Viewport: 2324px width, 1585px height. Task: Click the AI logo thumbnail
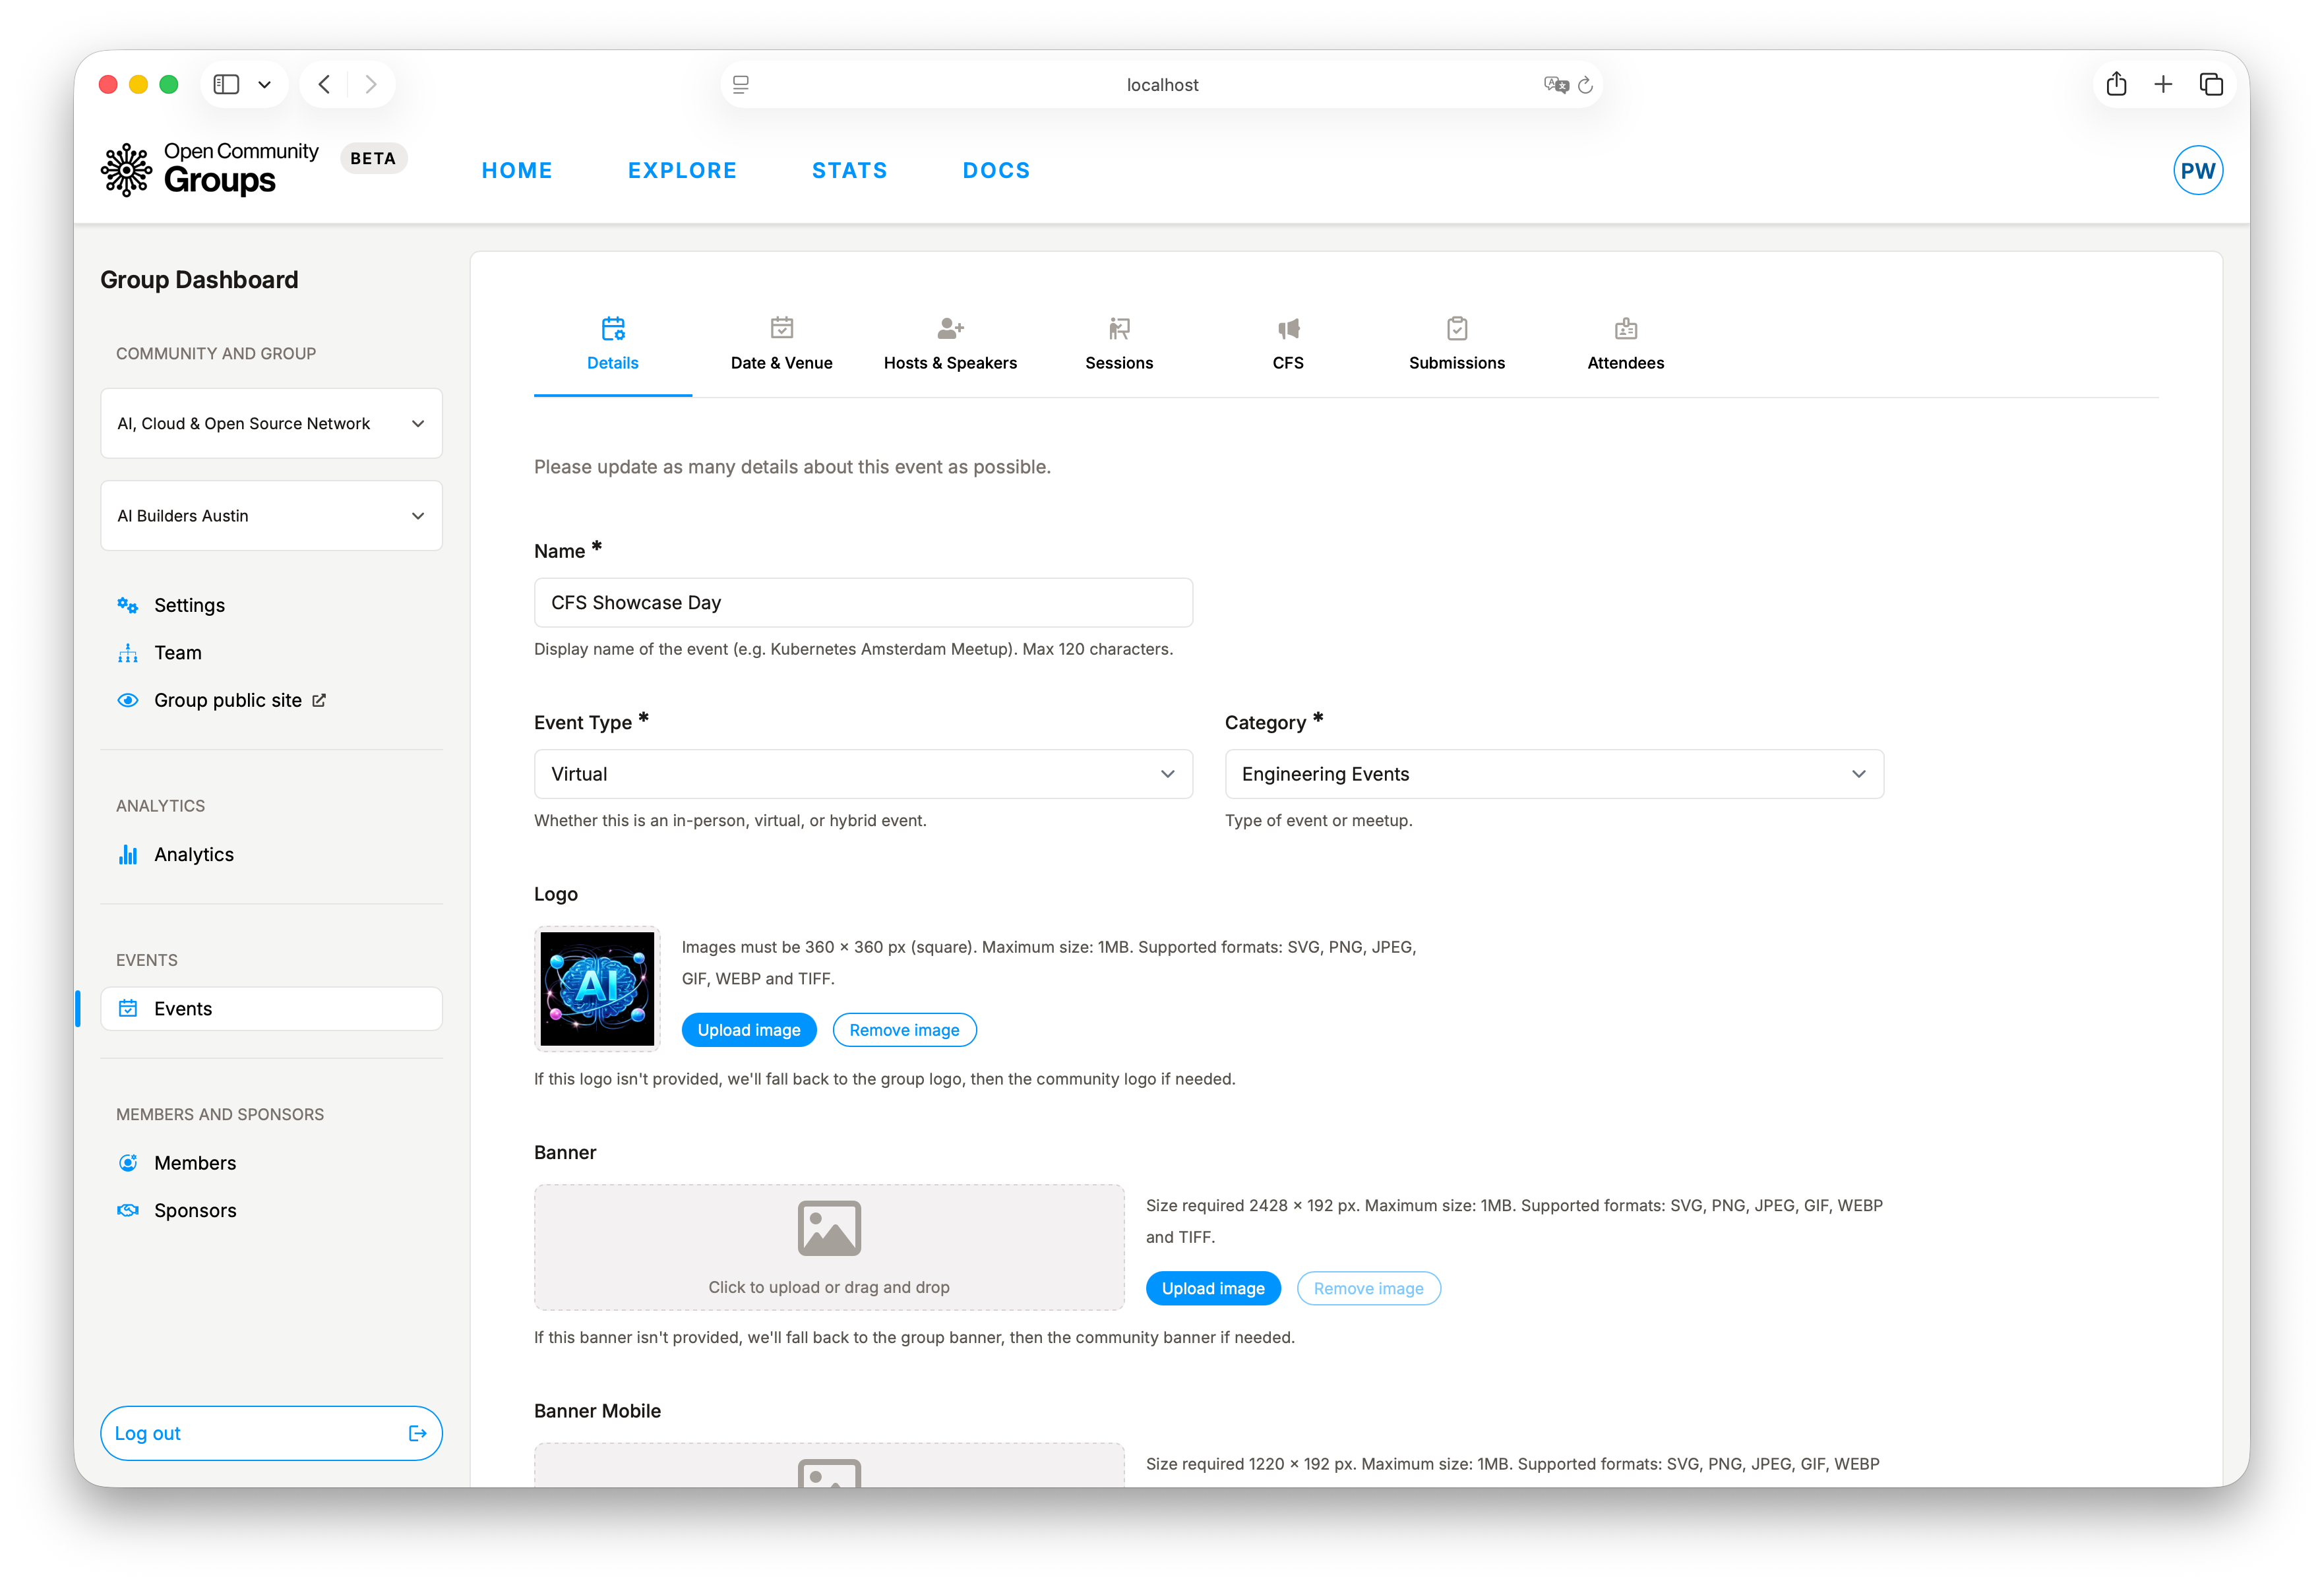coord(597,989)
